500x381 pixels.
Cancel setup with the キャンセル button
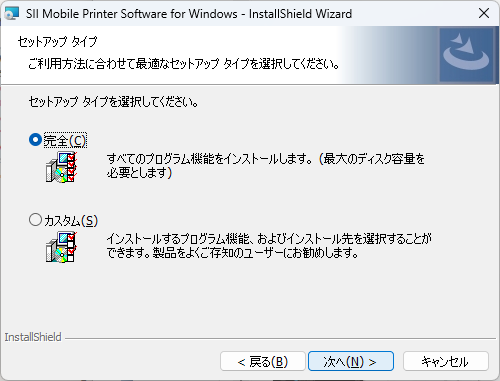tap(446, 361)
